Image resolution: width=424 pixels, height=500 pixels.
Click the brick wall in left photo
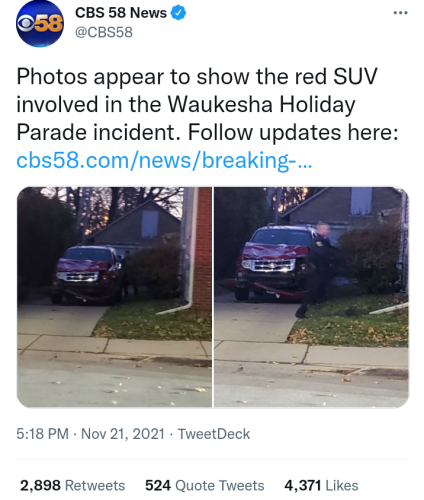202,248
